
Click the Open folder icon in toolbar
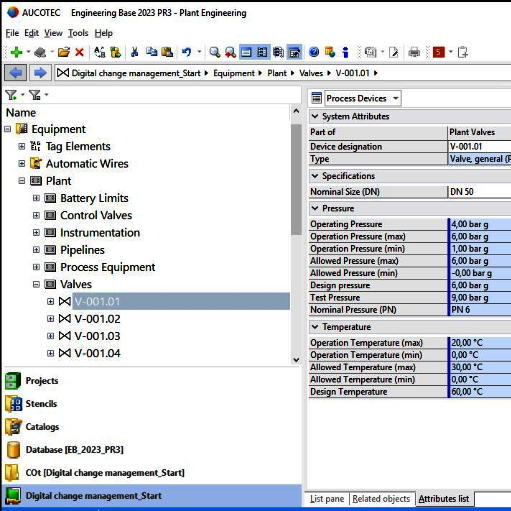click(x=63, y=52)
